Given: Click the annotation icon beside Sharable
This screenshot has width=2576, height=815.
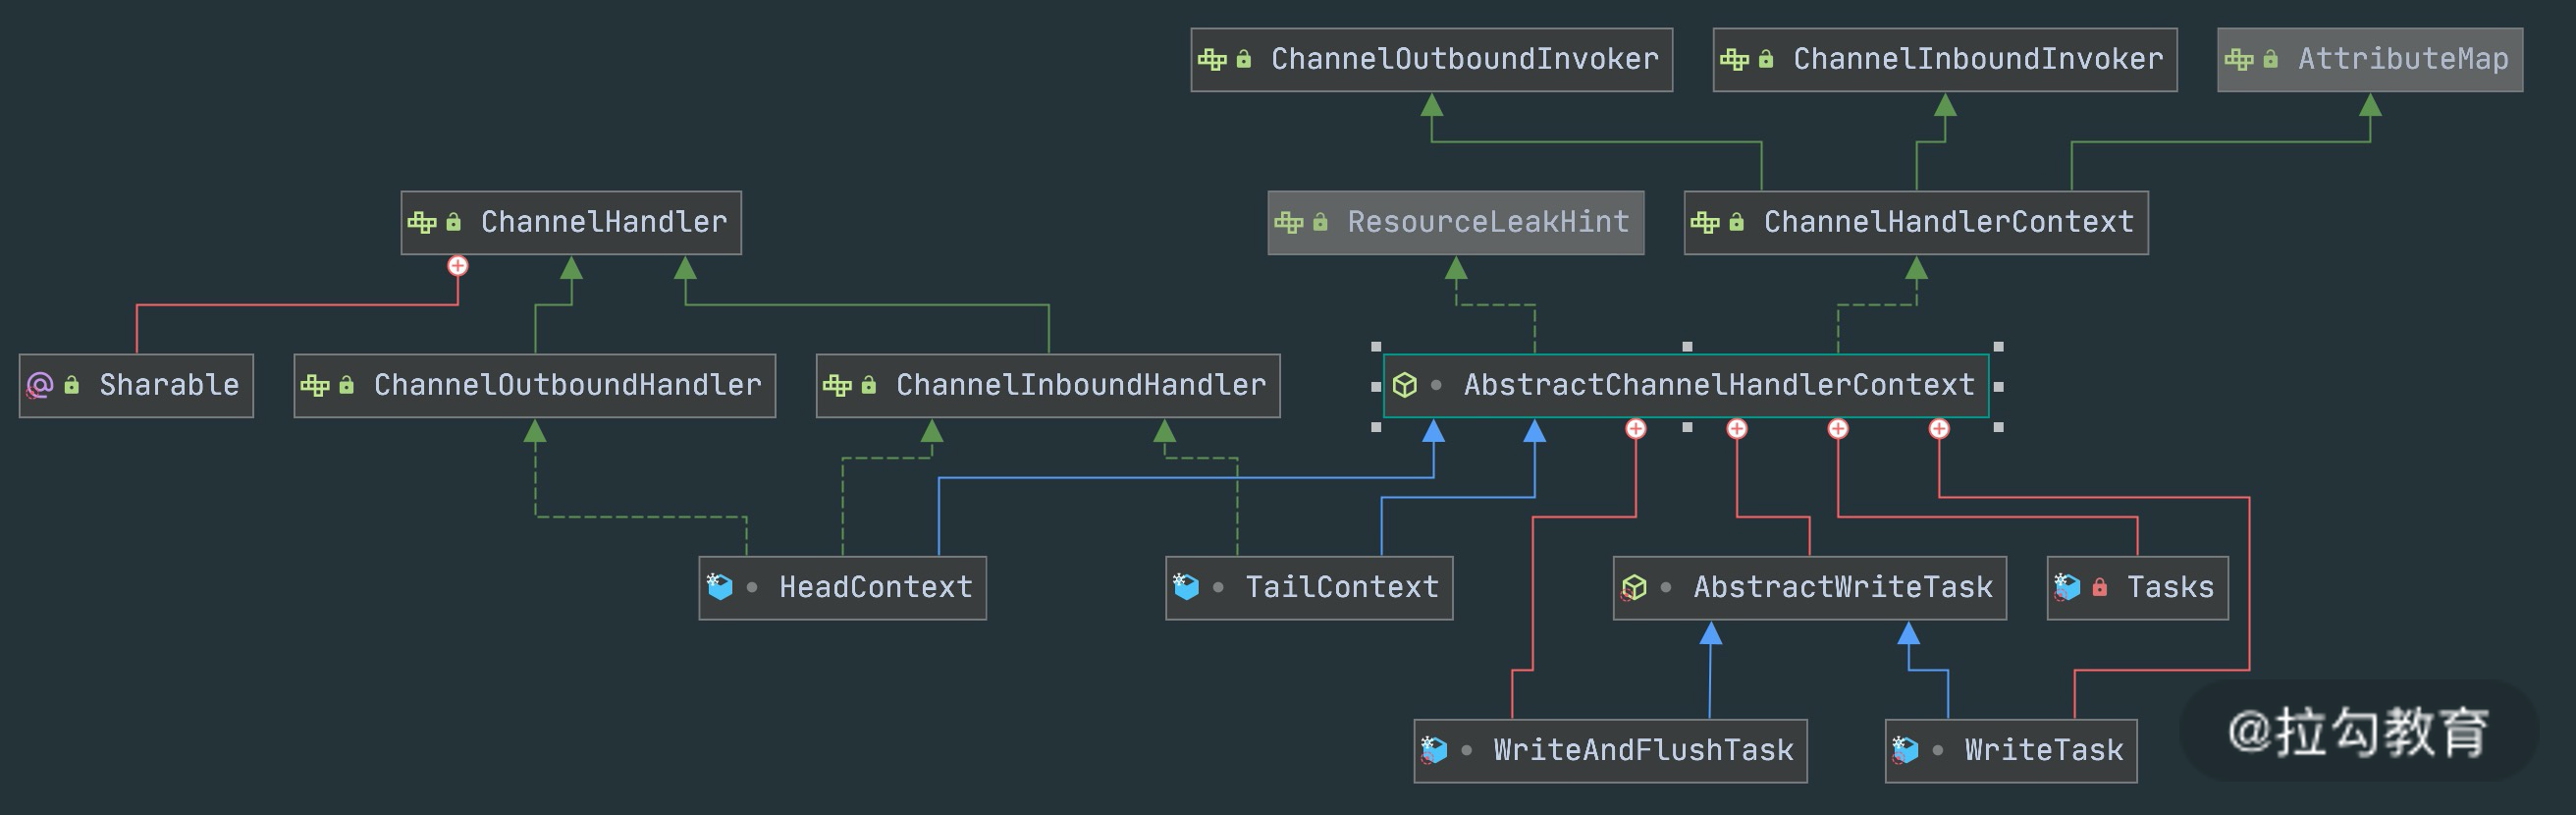Looking at the screenshot, I should [x=39, y=386].
